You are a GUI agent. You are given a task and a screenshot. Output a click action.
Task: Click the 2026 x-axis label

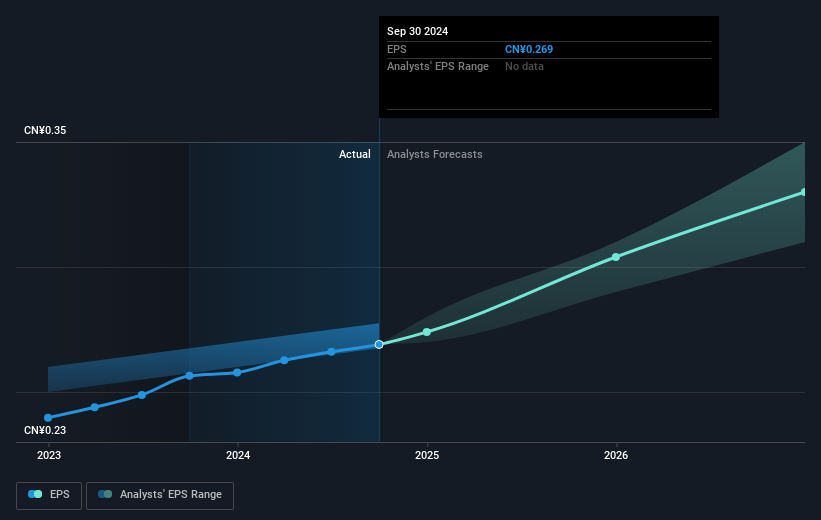pos(616,455)
